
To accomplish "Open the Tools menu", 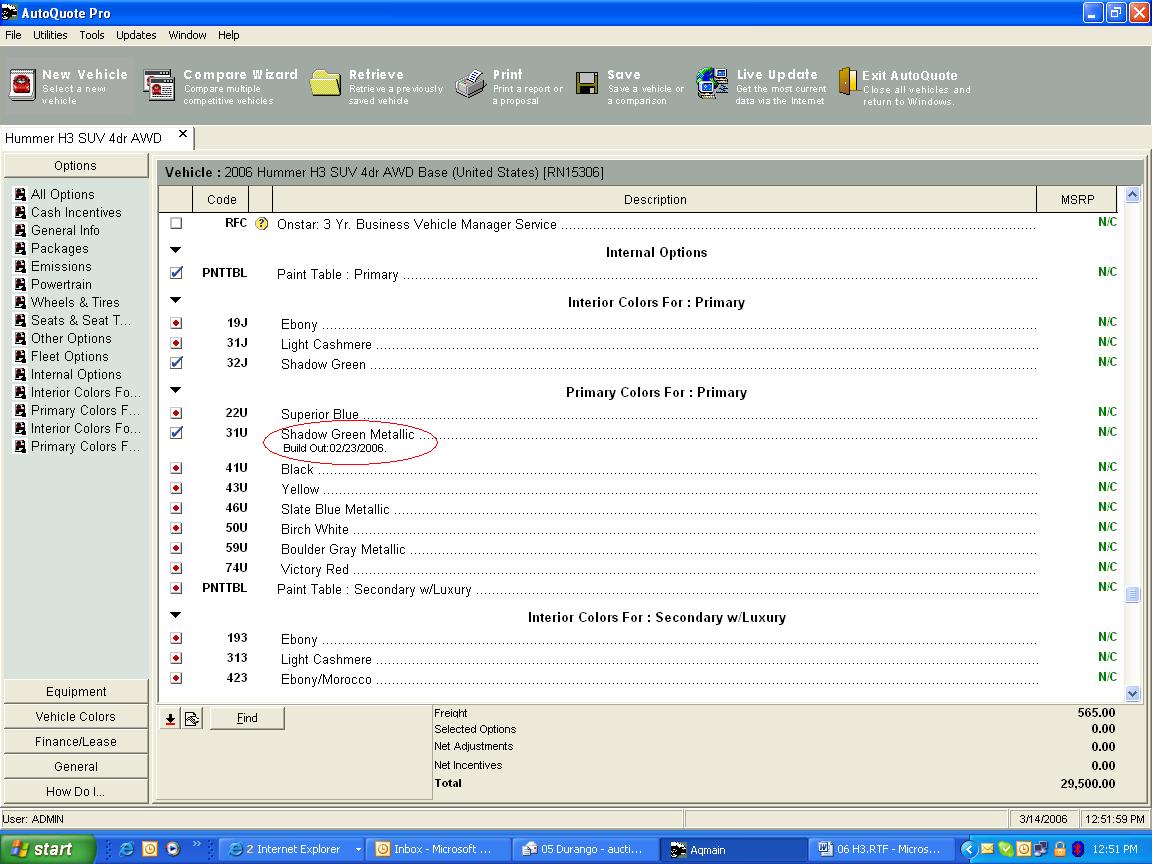I will point(92,35).
